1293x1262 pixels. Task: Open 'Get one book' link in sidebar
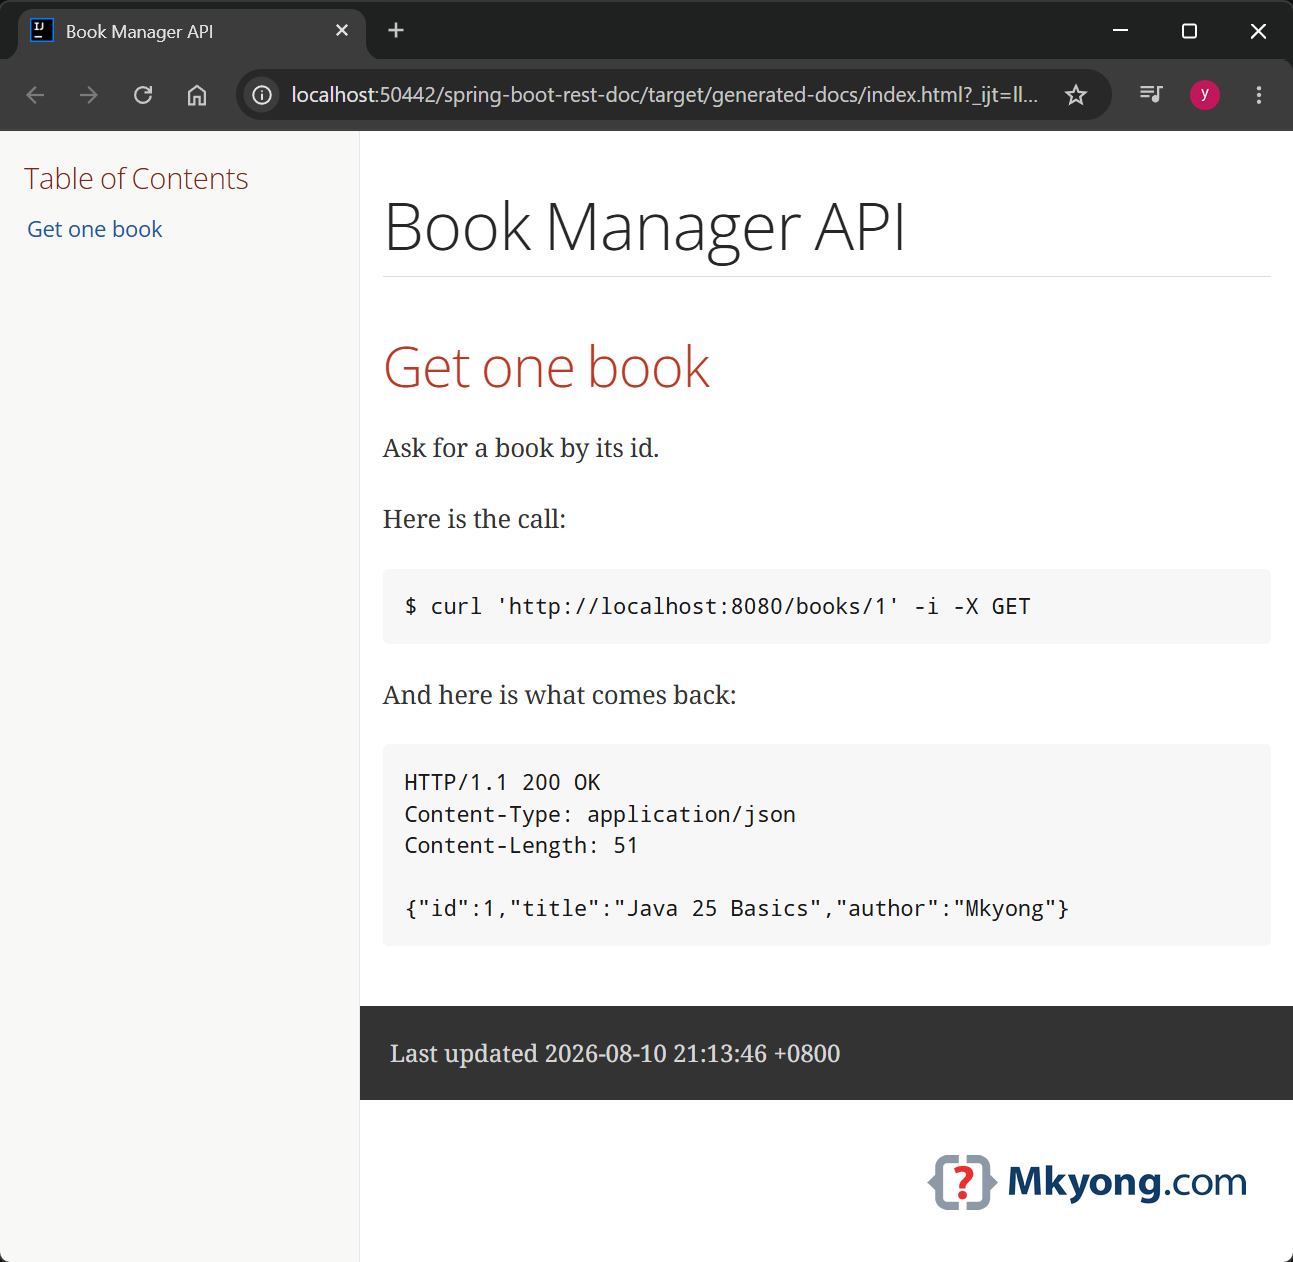click(95, 229)
